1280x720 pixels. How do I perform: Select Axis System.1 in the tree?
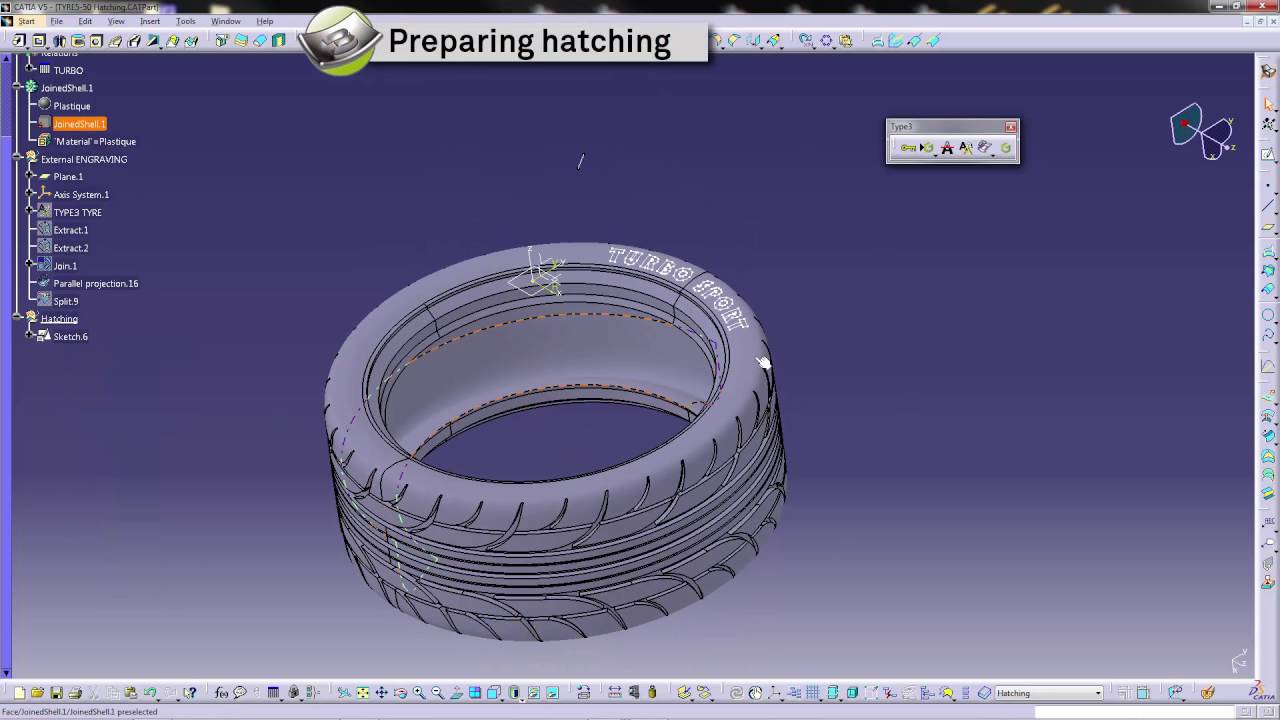(81, 195)
